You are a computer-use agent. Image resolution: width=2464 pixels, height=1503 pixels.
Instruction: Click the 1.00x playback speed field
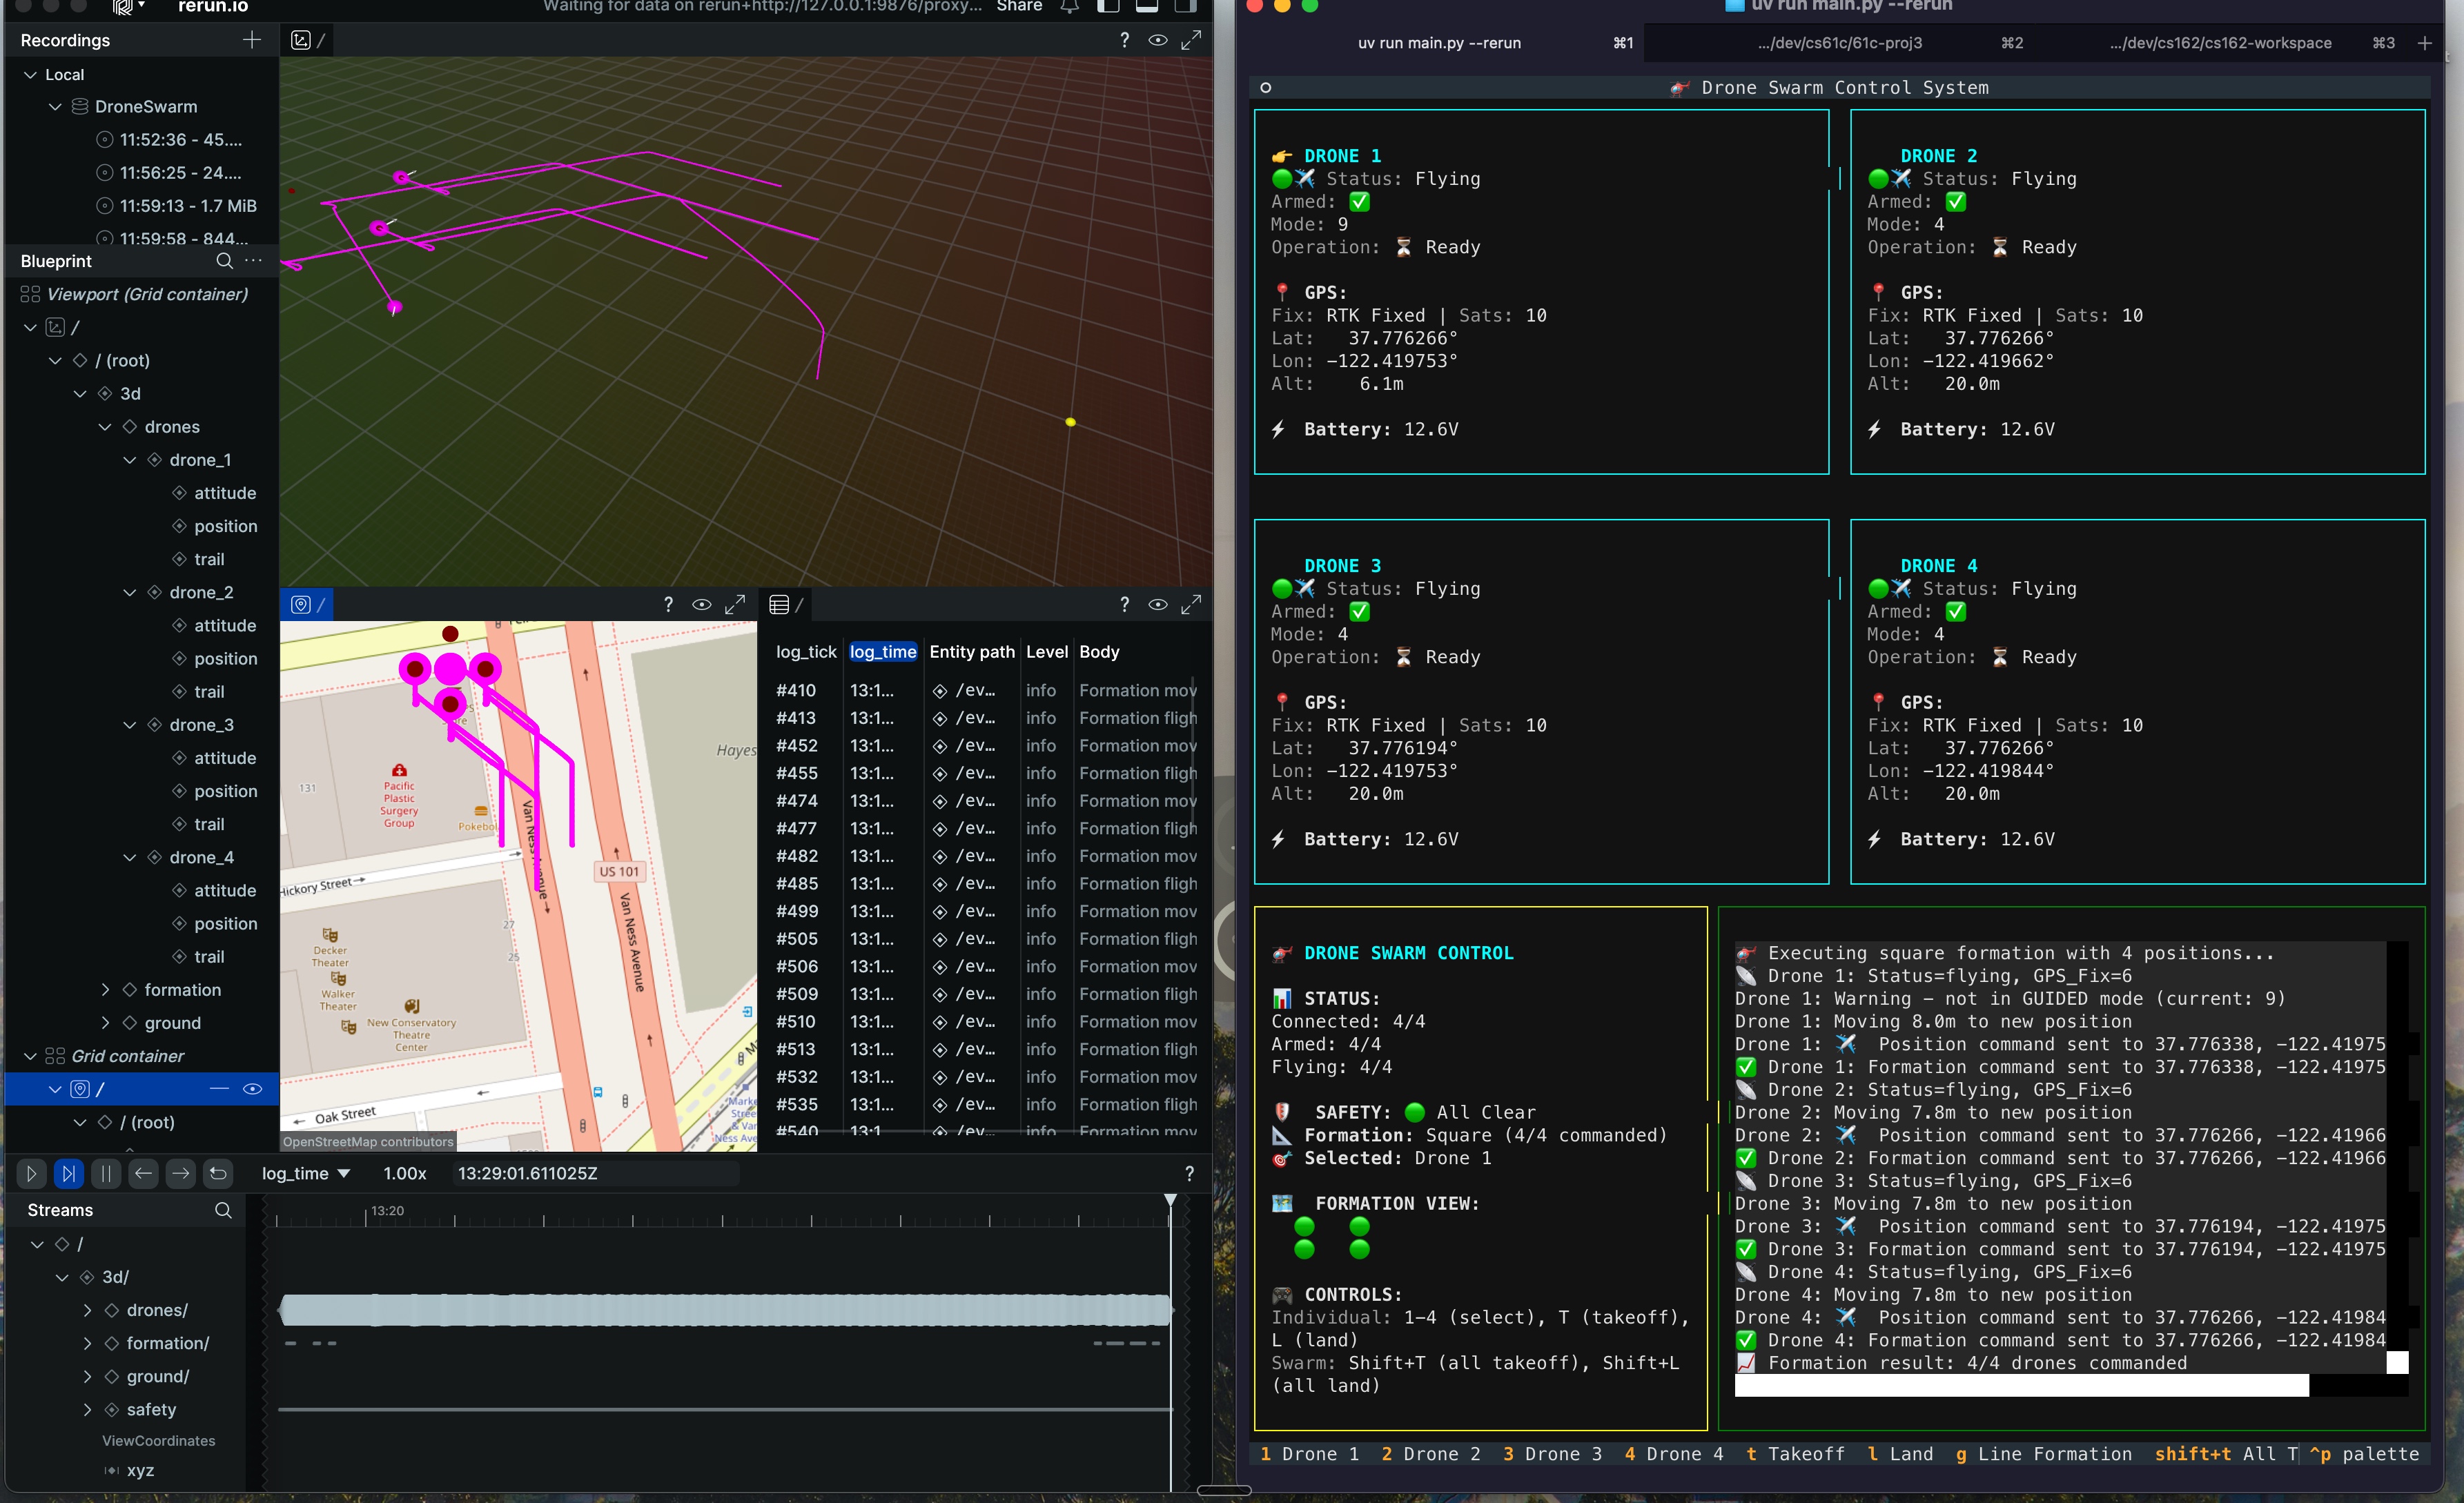click(x=405, y=1173)
